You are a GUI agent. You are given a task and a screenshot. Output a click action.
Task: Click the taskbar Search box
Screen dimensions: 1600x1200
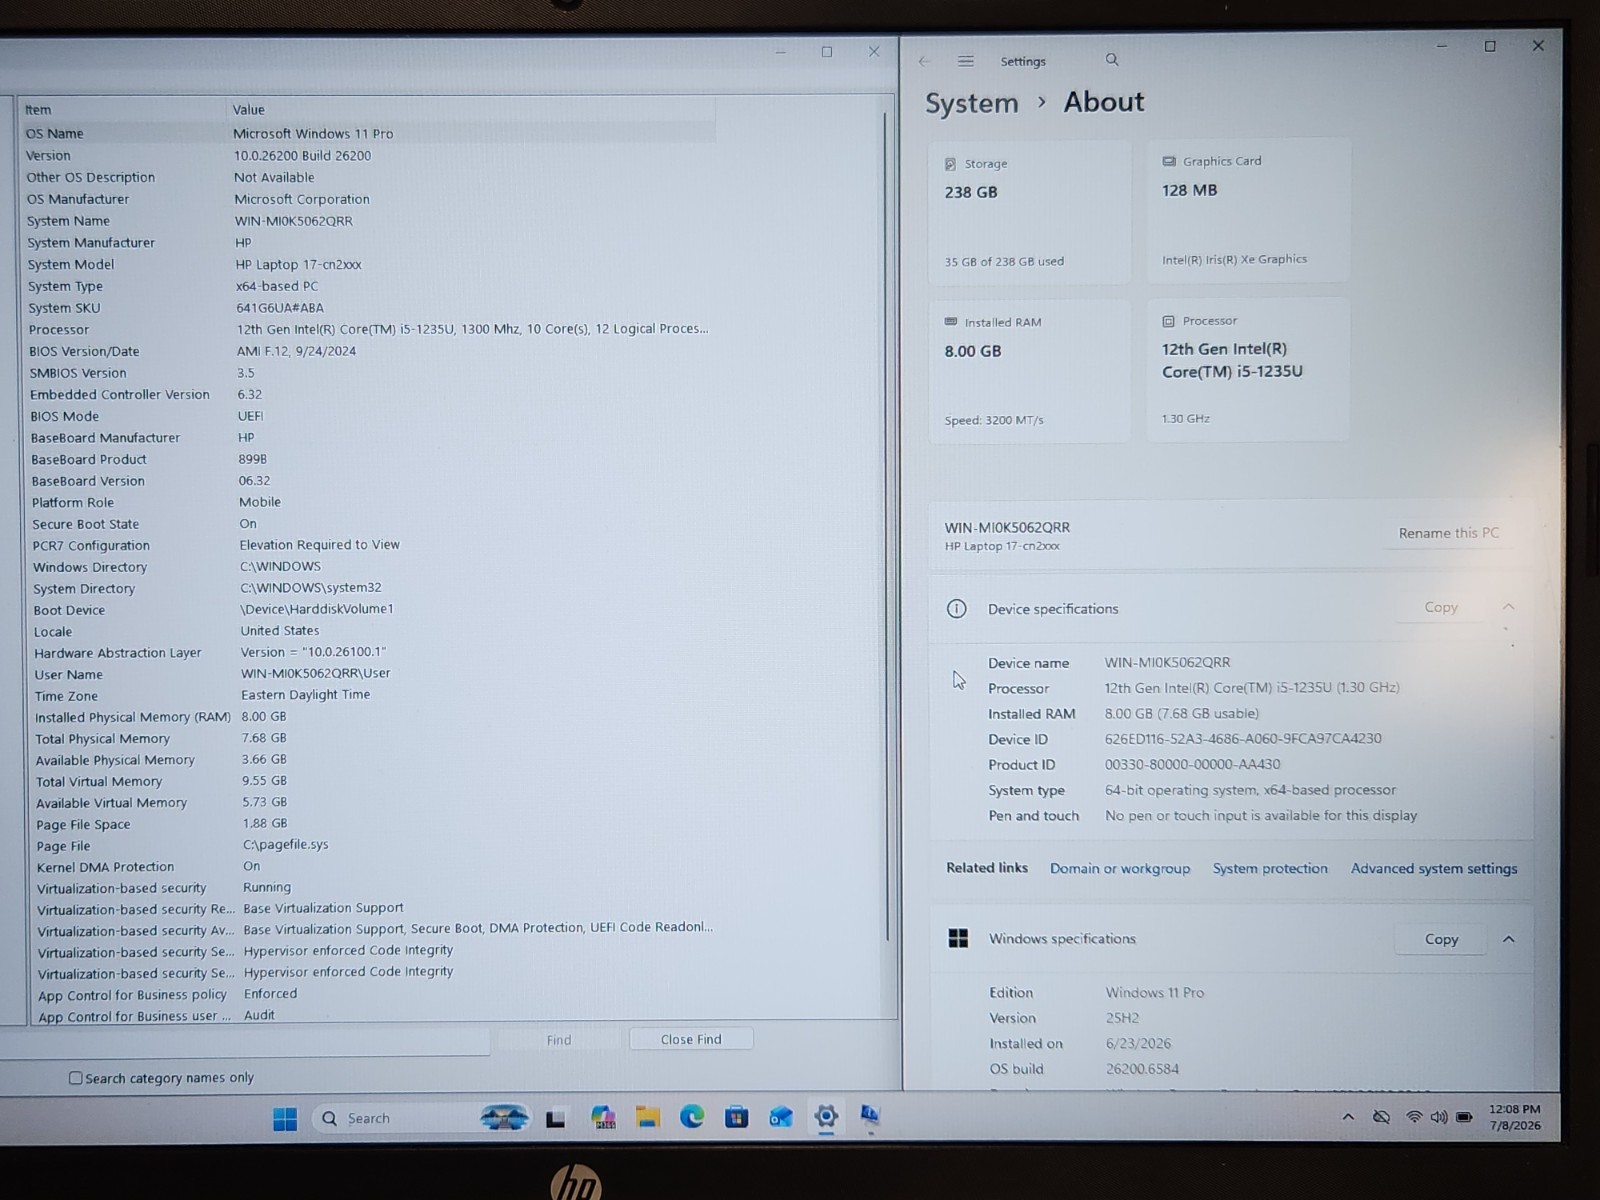[420, 1118]
